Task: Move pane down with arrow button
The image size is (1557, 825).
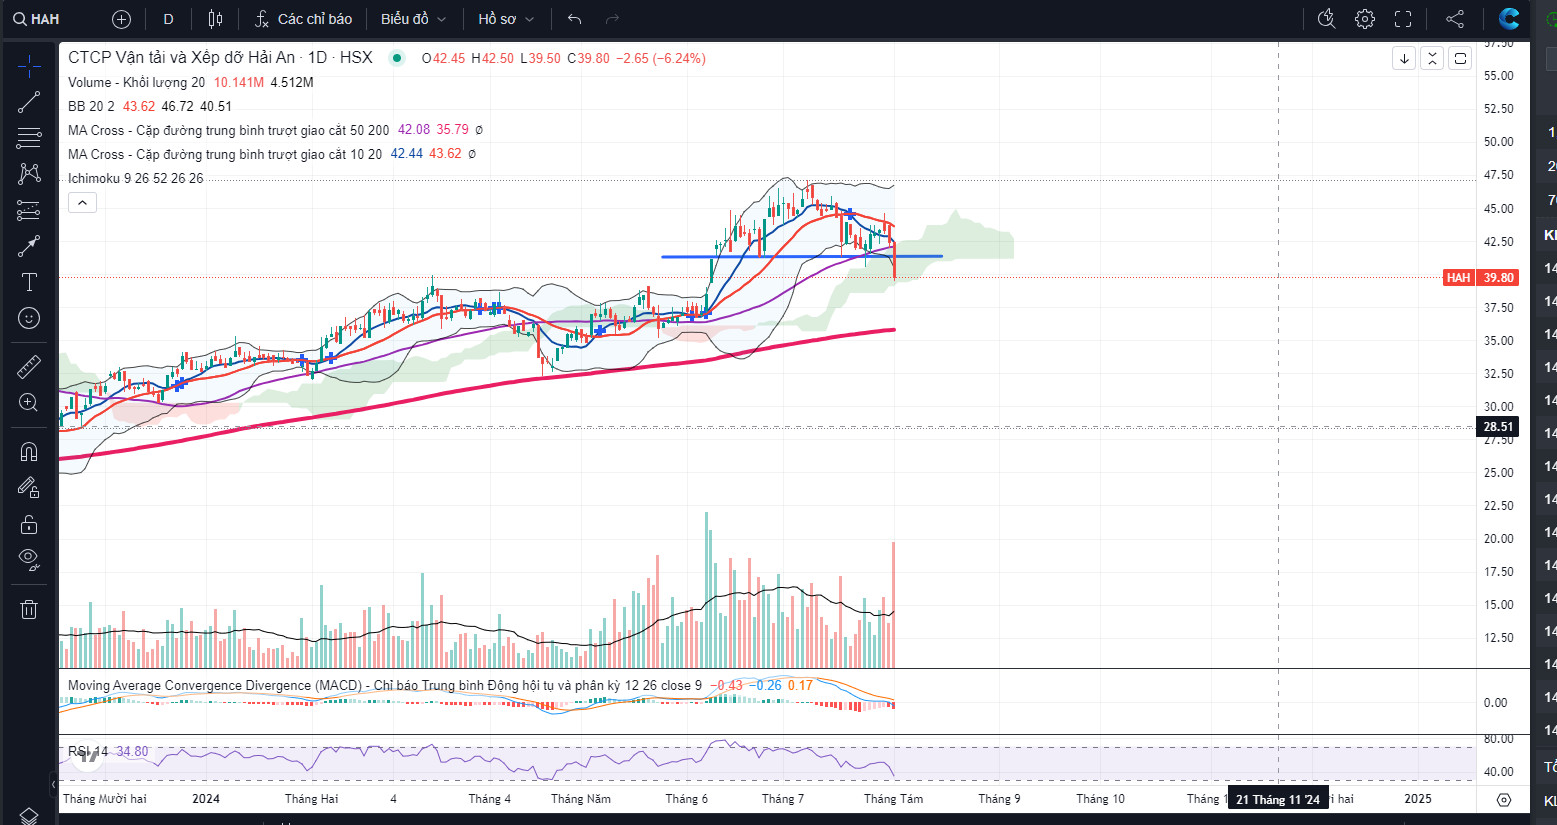Action: coord(1404,58)
